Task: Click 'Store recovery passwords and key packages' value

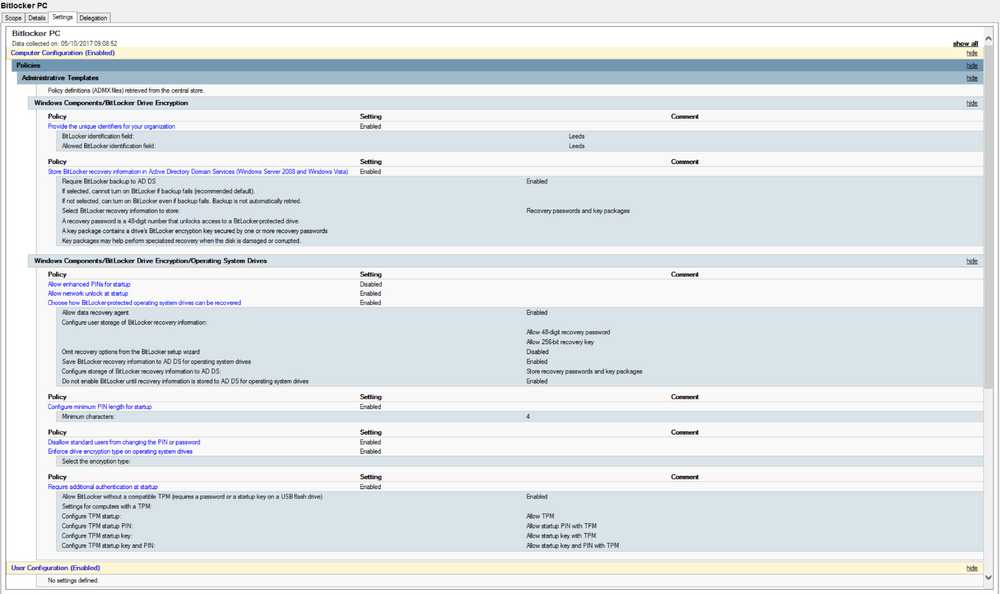Action: (x=584, y=371)
